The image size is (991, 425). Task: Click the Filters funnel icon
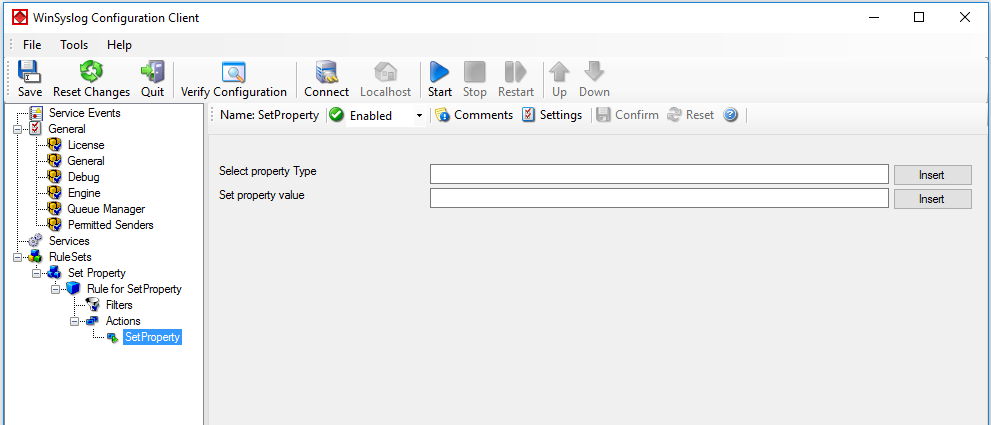93,305
